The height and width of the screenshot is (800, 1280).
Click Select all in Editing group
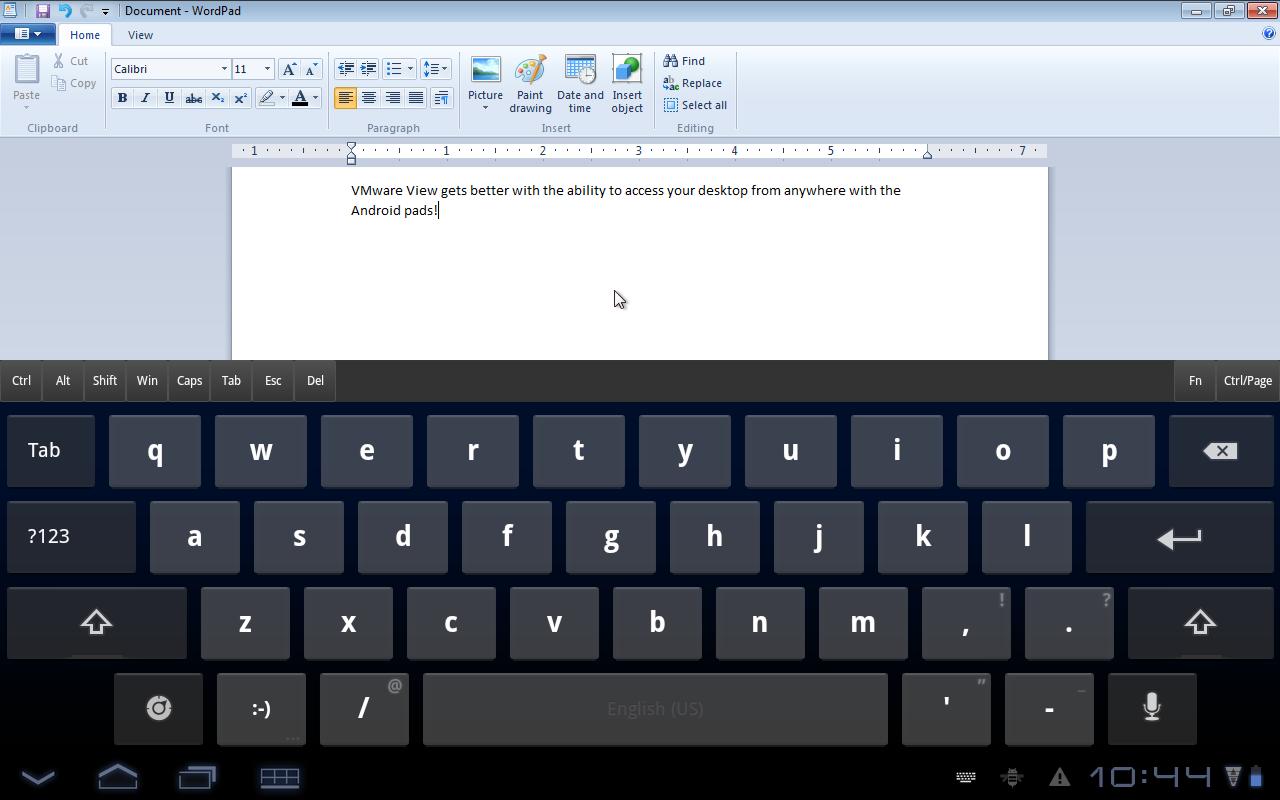point(695,105)
